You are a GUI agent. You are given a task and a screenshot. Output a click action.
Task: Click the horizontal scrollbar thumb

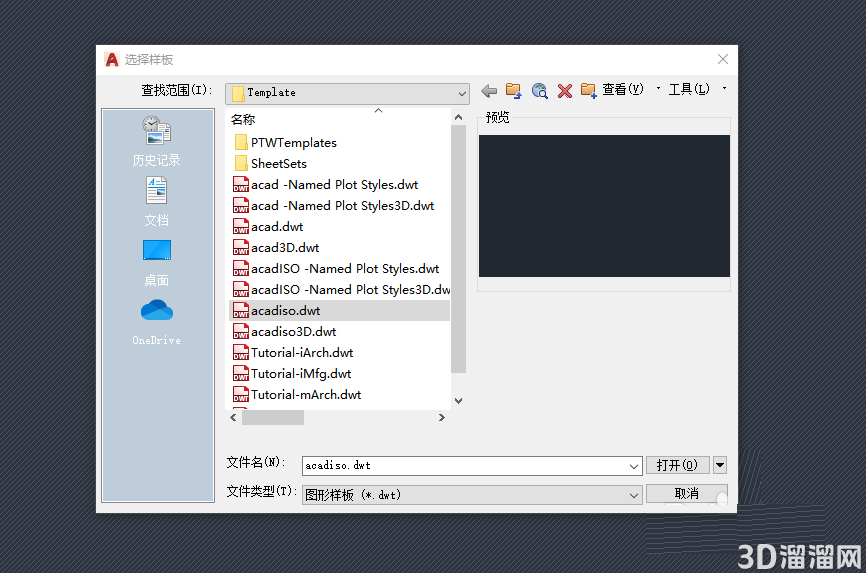(273, 418)
